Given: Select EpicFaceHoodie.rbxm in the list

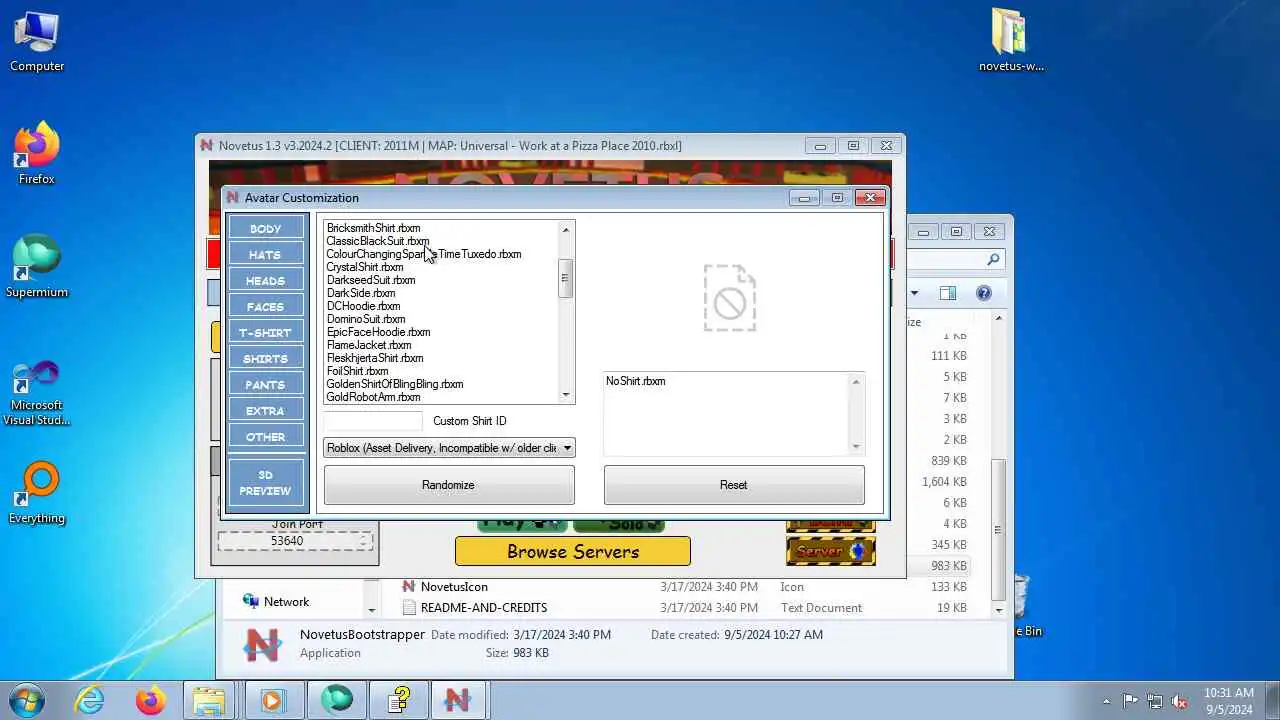Looking at the screenshot, I should tap(378, 332).
